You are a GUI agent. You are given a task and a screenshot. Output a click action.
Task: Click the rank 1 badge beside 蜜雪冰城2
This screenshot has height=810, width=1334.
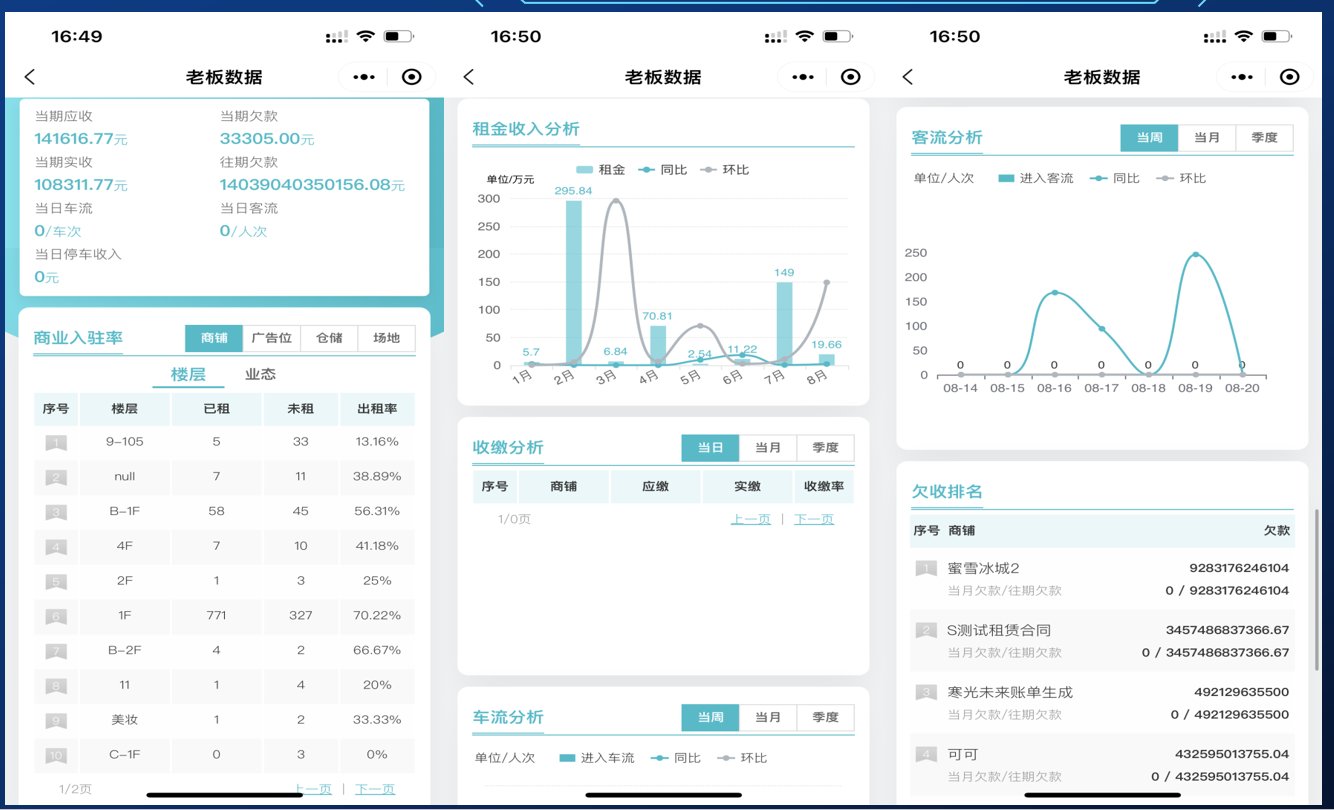(x=926, y=568)
